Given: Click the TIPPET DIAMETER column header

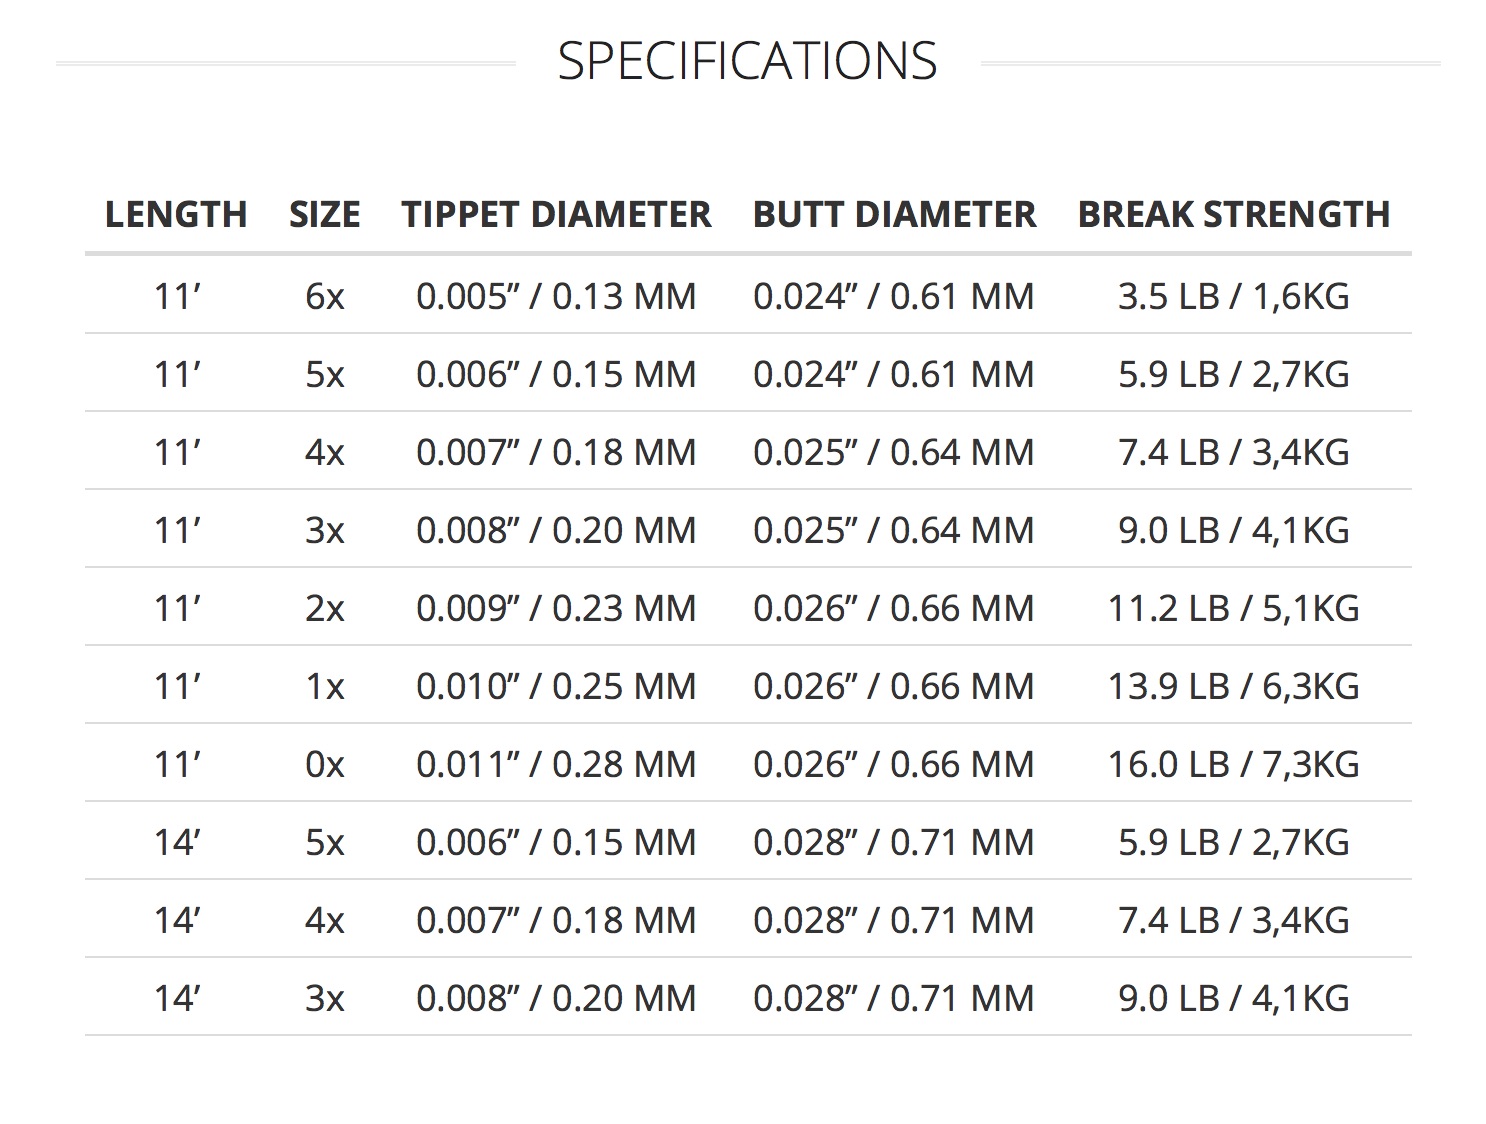Looking at the screenshot, I should tap(556, 214).
